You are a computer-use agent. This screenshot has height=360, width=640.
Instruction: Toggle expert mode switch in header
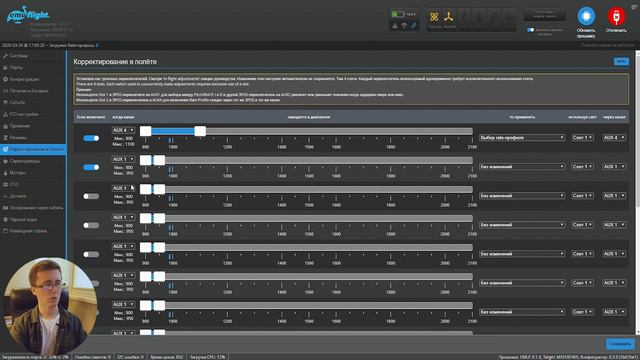coord(530,30)
